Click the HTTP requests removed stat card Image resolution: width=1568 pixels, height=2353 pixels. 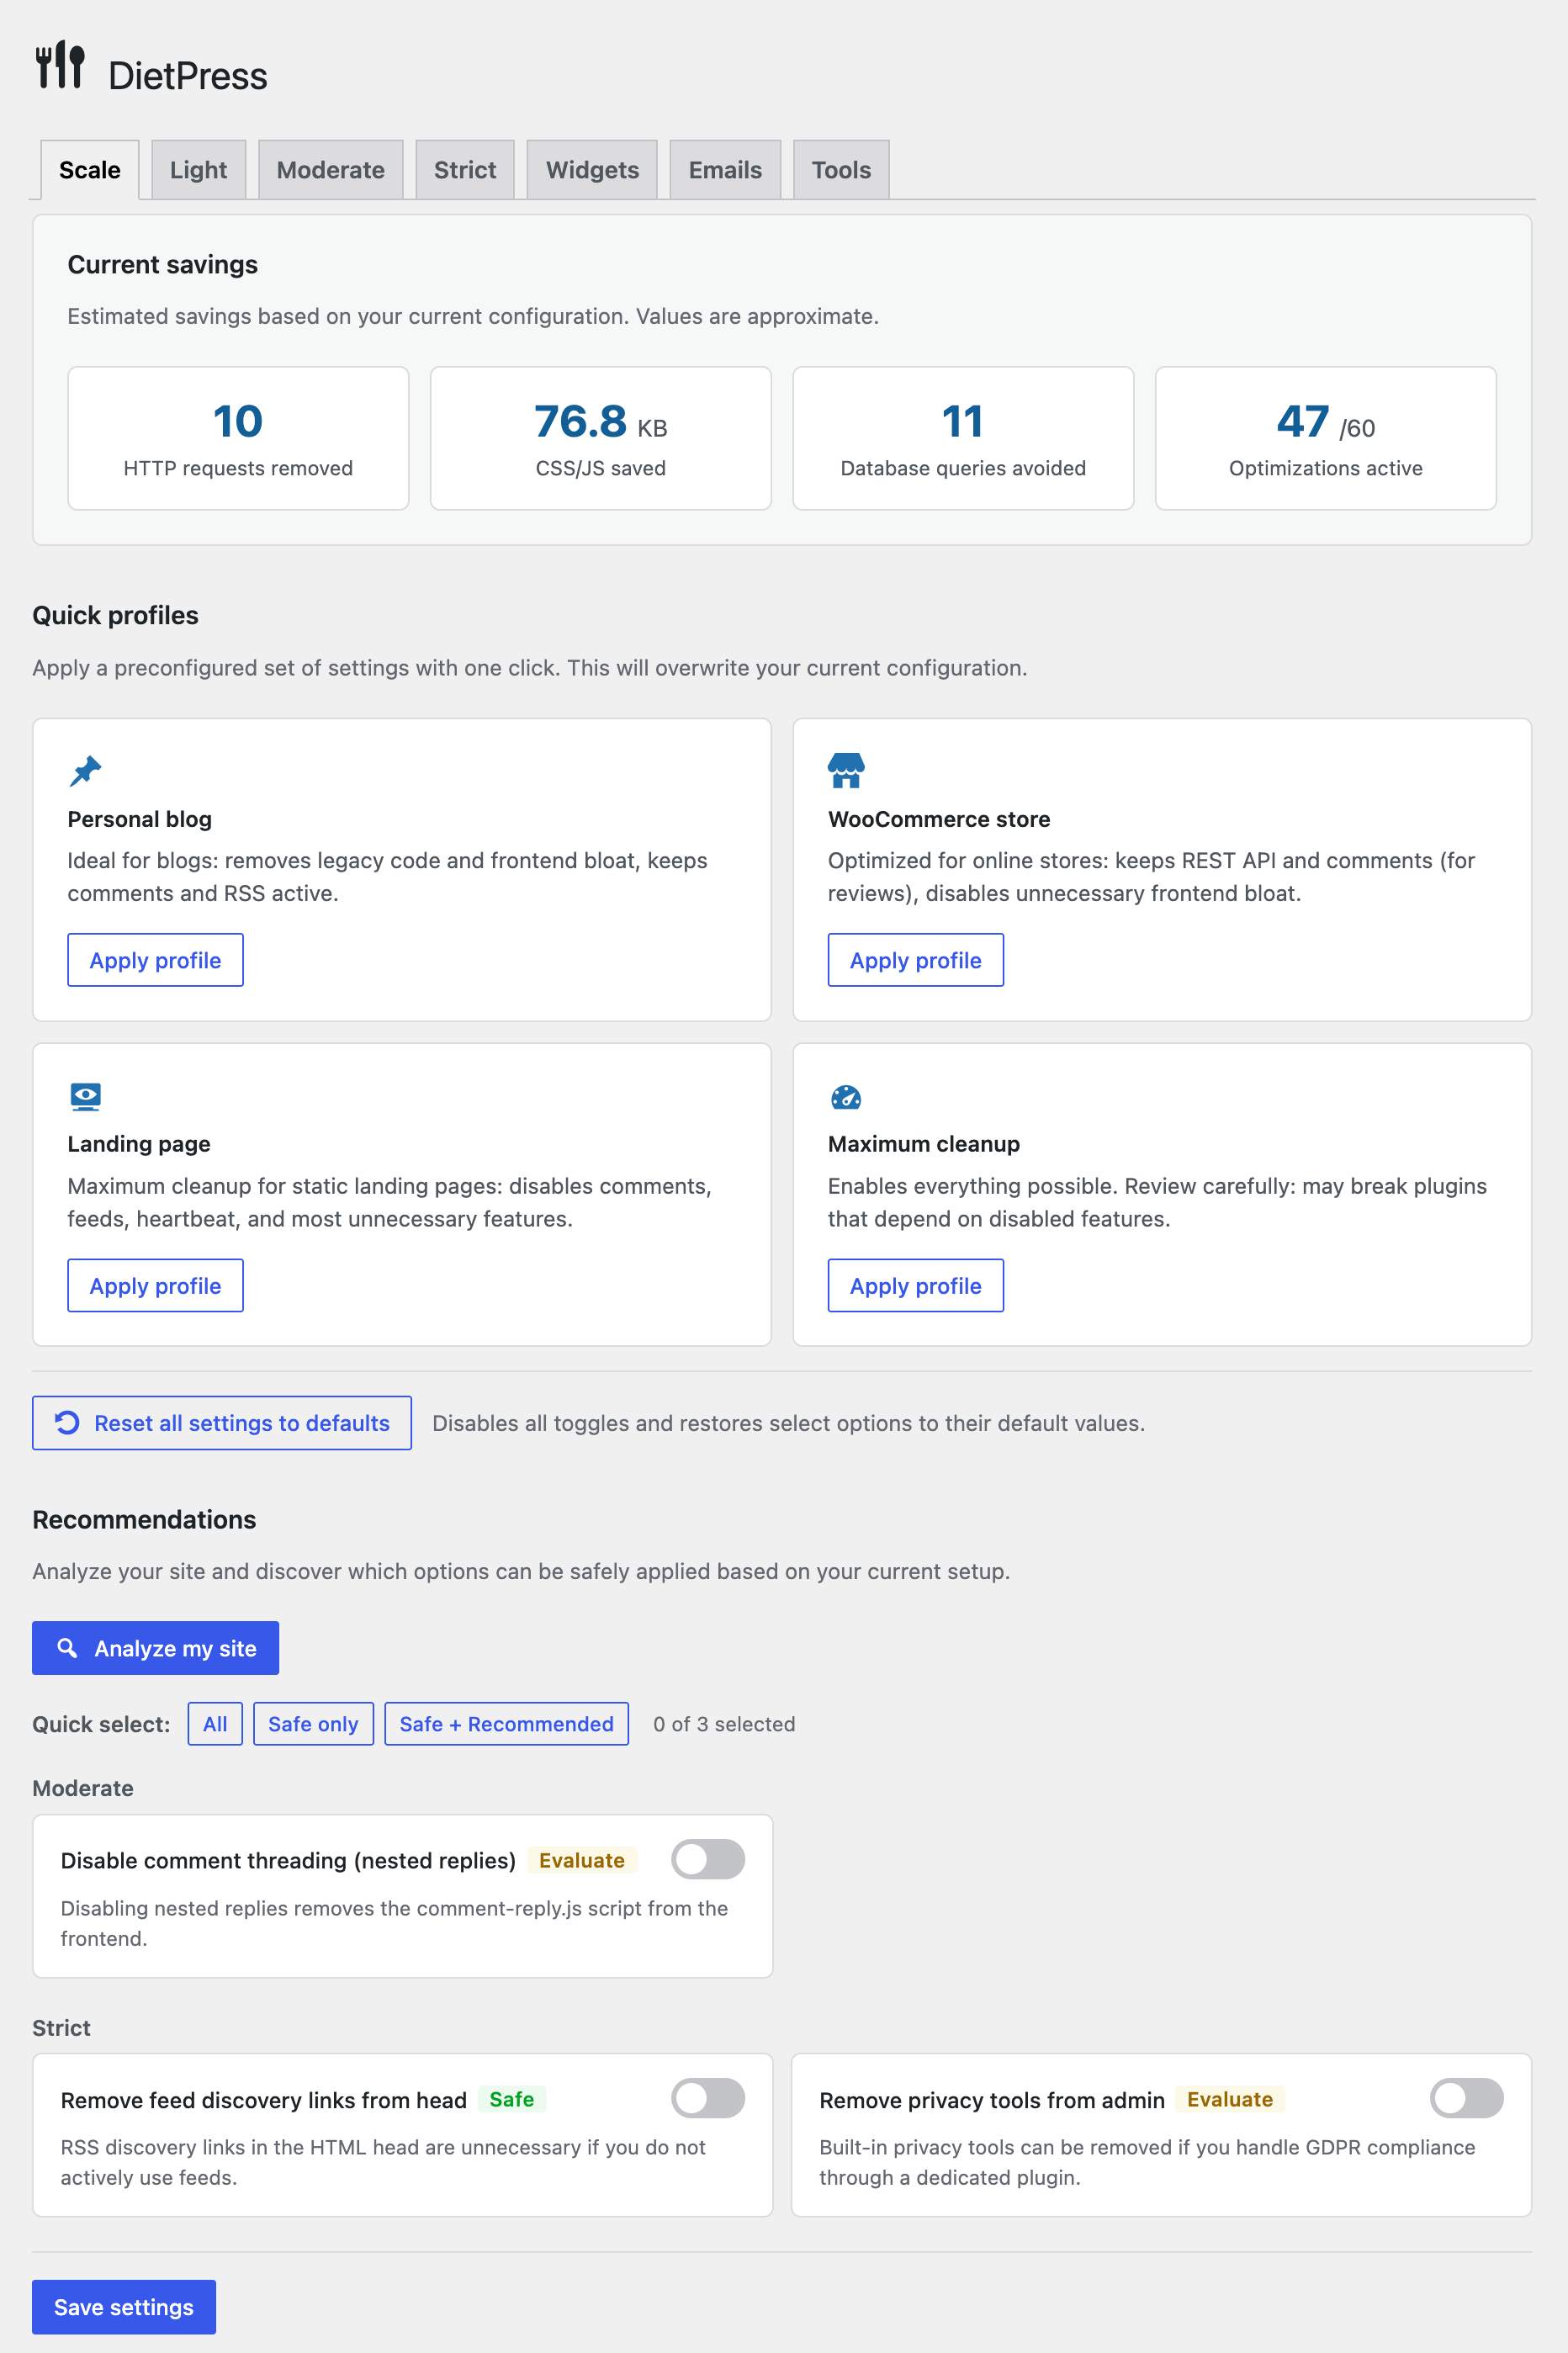(x=238, y=438)
